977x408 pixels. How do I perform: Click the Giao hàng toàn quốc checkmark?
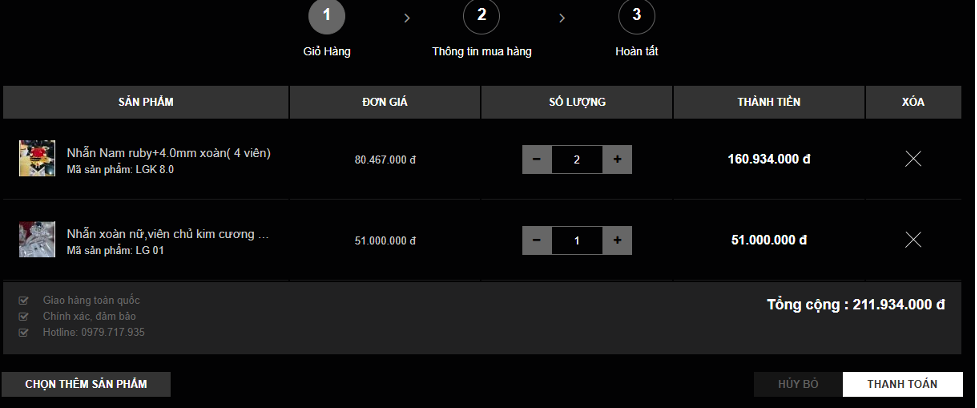23,300
